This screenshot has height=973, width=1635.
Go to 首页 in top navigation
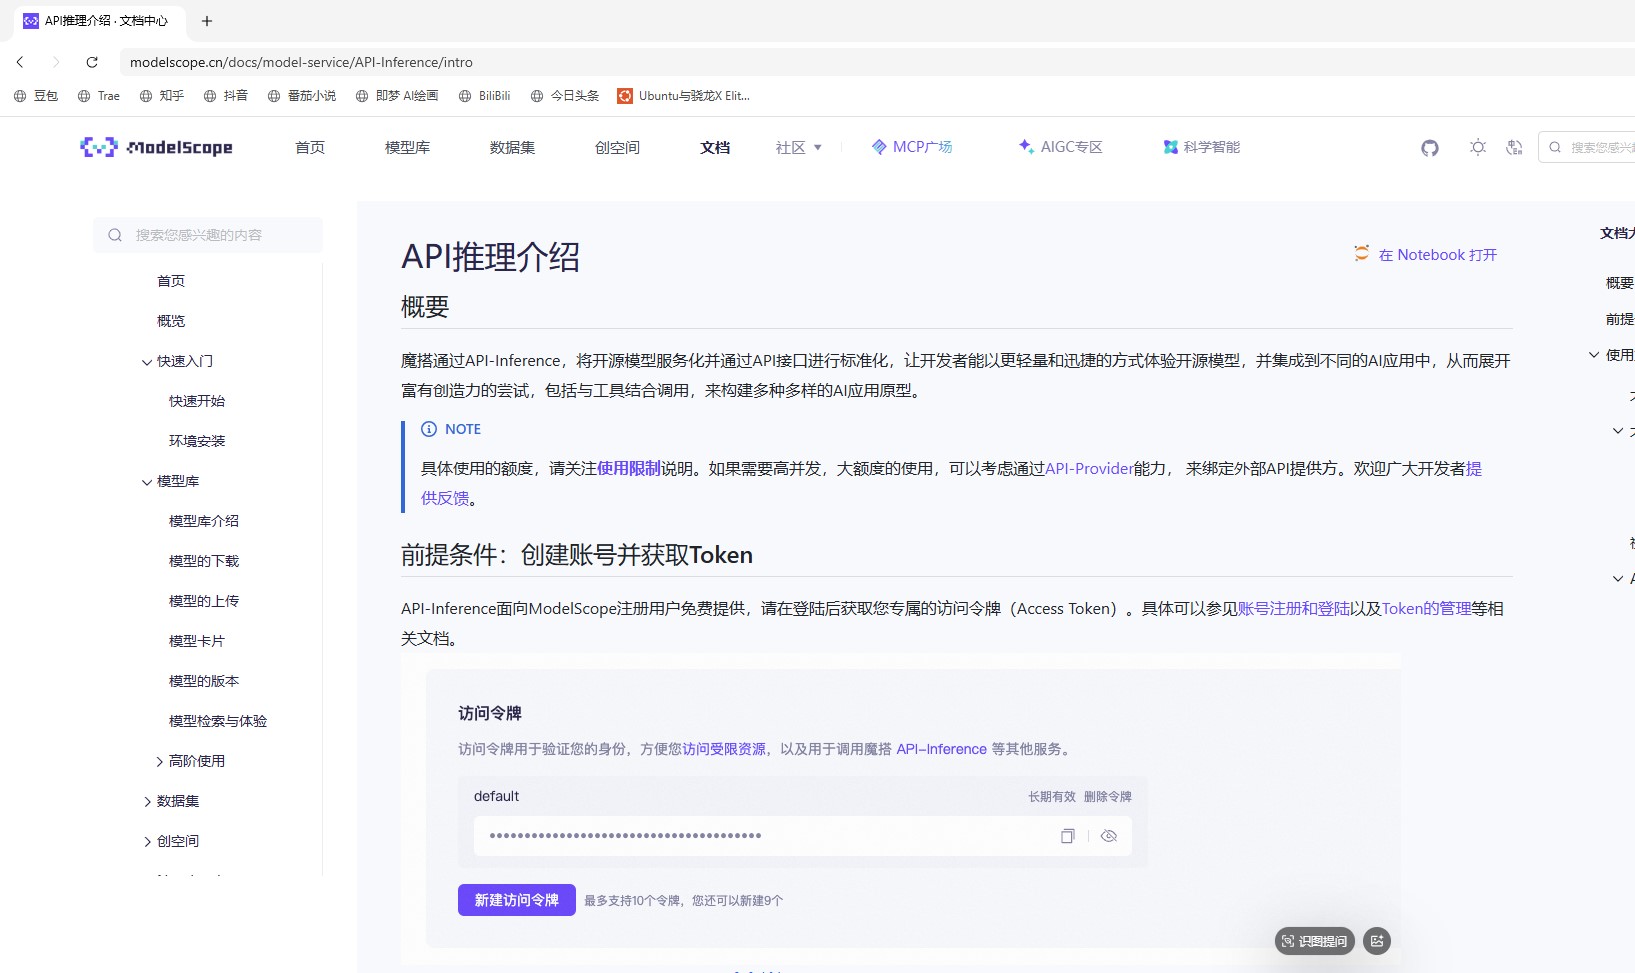click(310, 148)
